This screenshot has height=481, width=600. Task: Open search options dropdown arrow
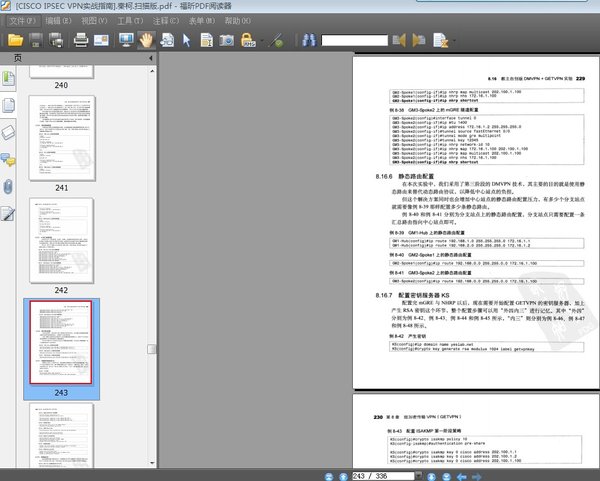click(x=454, y=40)
